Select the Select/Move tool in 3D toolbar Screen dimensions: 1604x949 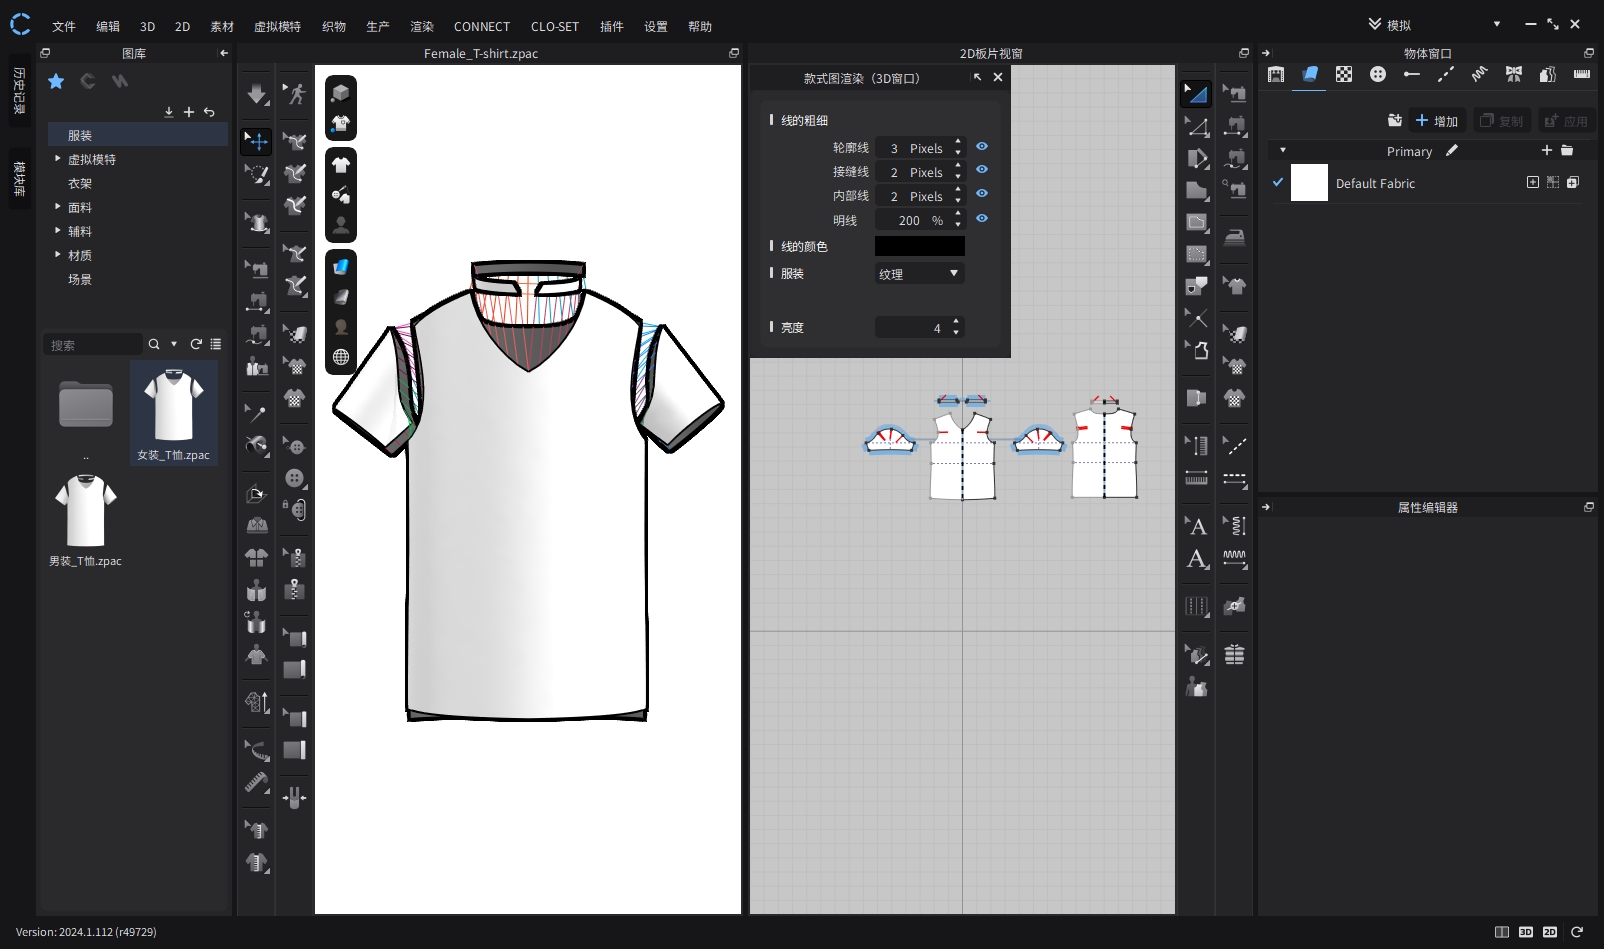point(257,141)
